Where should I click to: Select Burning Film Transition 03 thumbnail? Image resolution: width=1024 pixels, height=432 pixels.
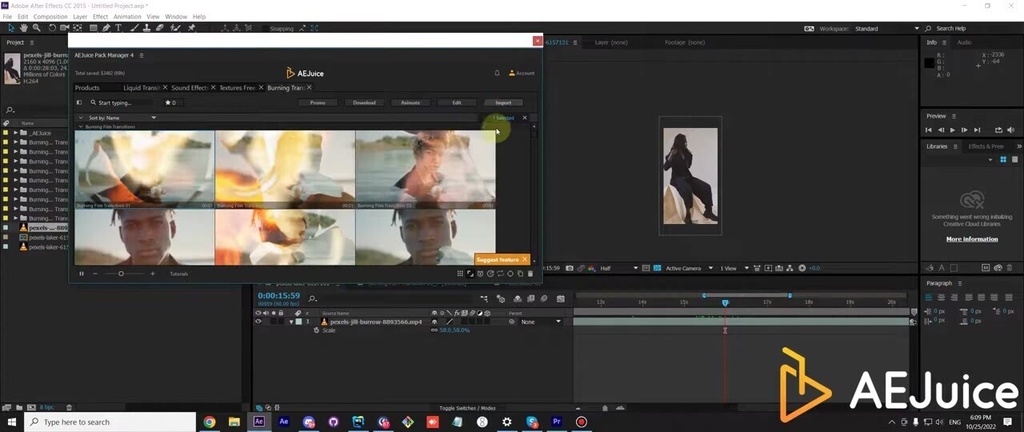point(425,170)
